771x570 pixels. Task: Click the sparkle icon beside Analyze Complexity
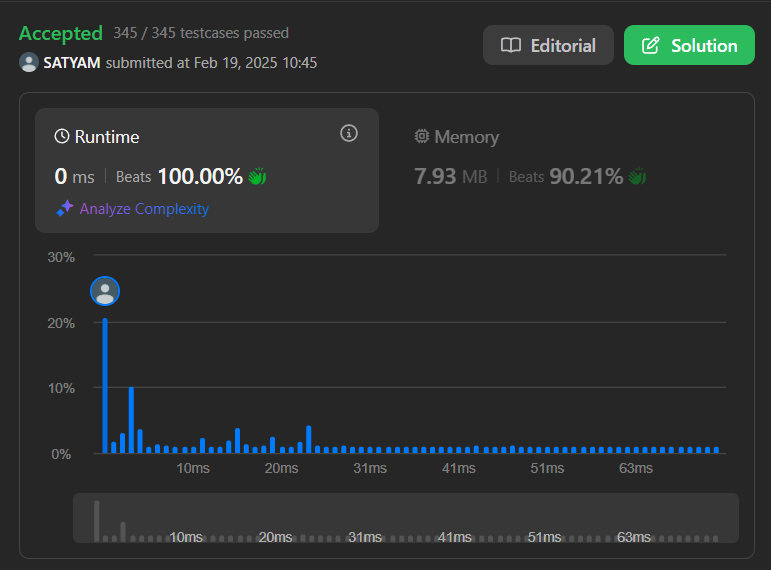[65, 208]
